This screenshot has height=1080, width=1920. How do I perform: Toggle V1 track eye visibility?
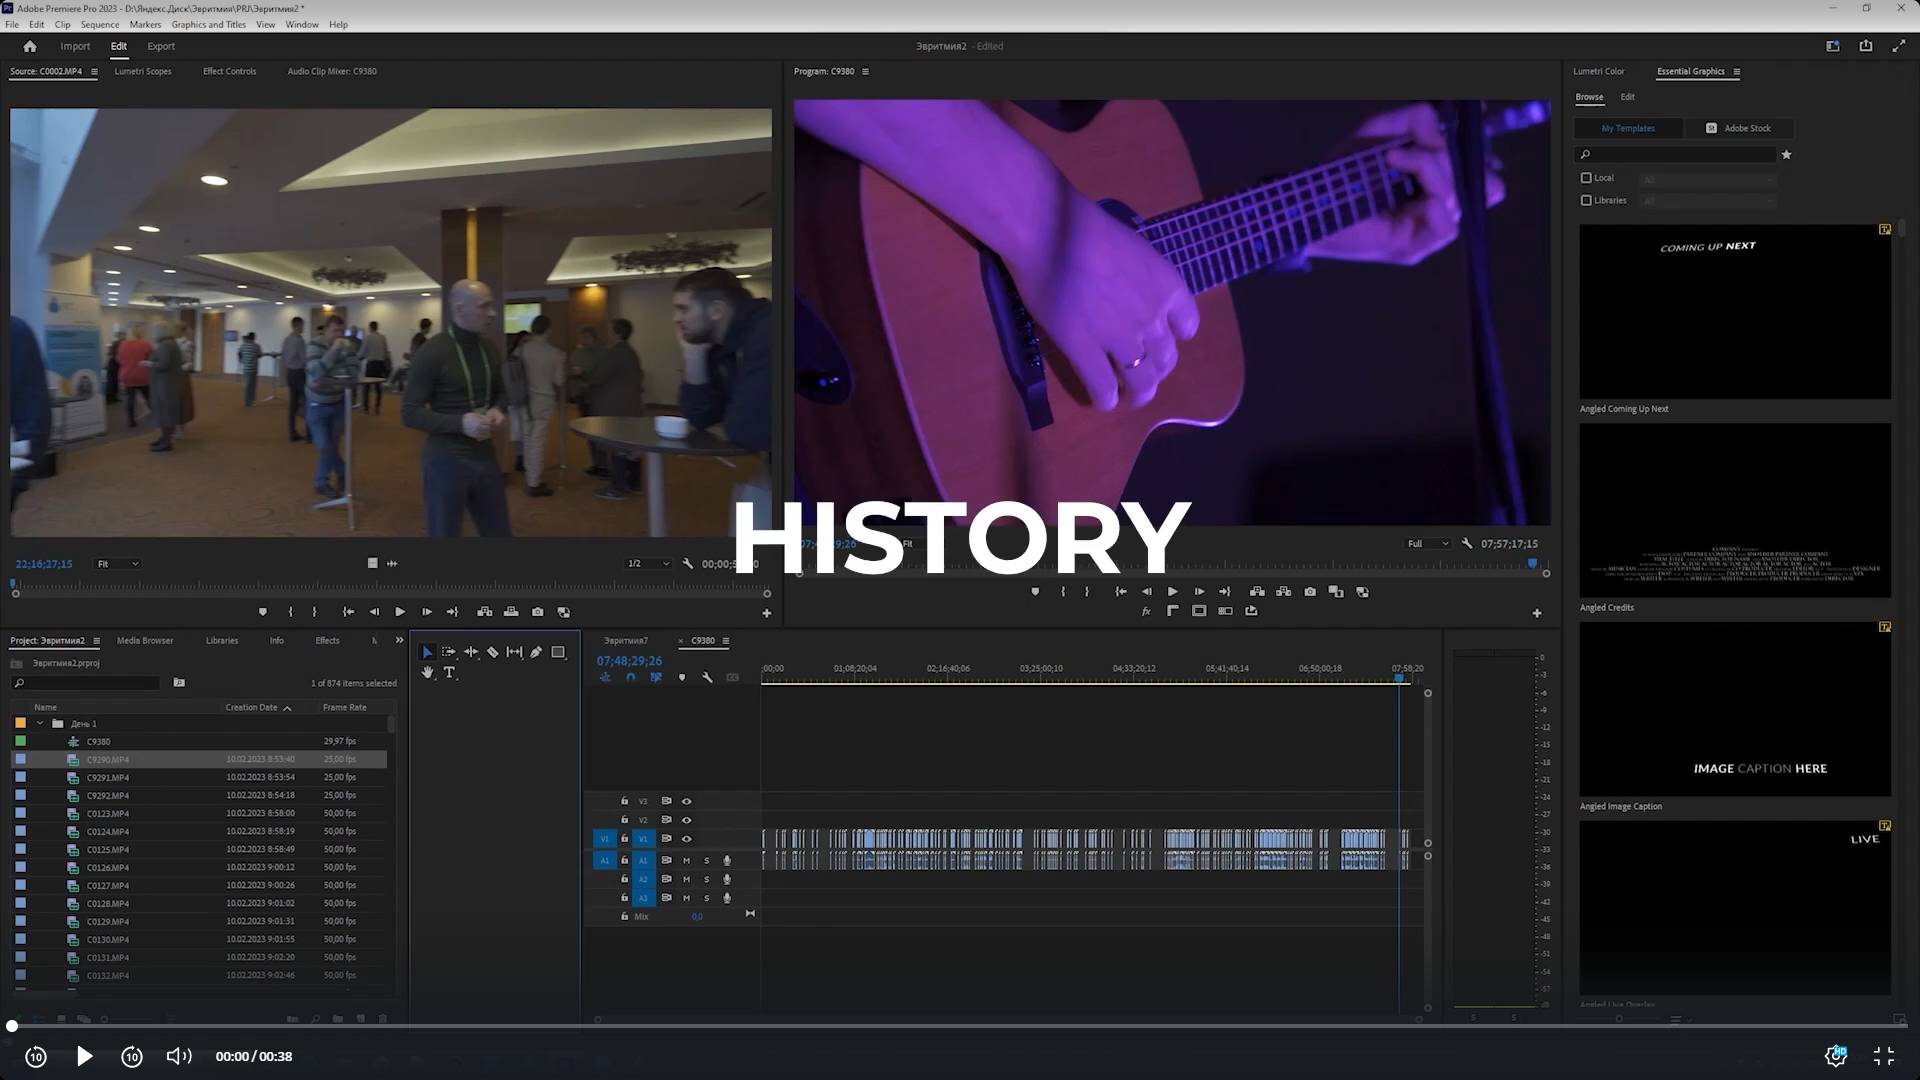(686, 839)
